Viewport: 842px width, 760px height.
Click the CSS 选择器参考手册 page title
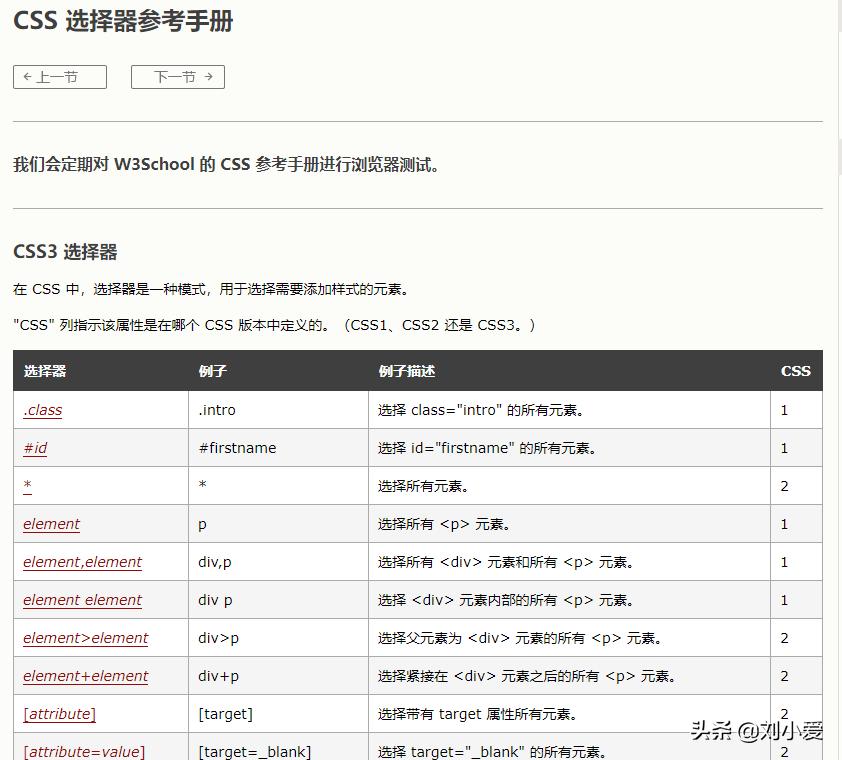click(122, 21)
